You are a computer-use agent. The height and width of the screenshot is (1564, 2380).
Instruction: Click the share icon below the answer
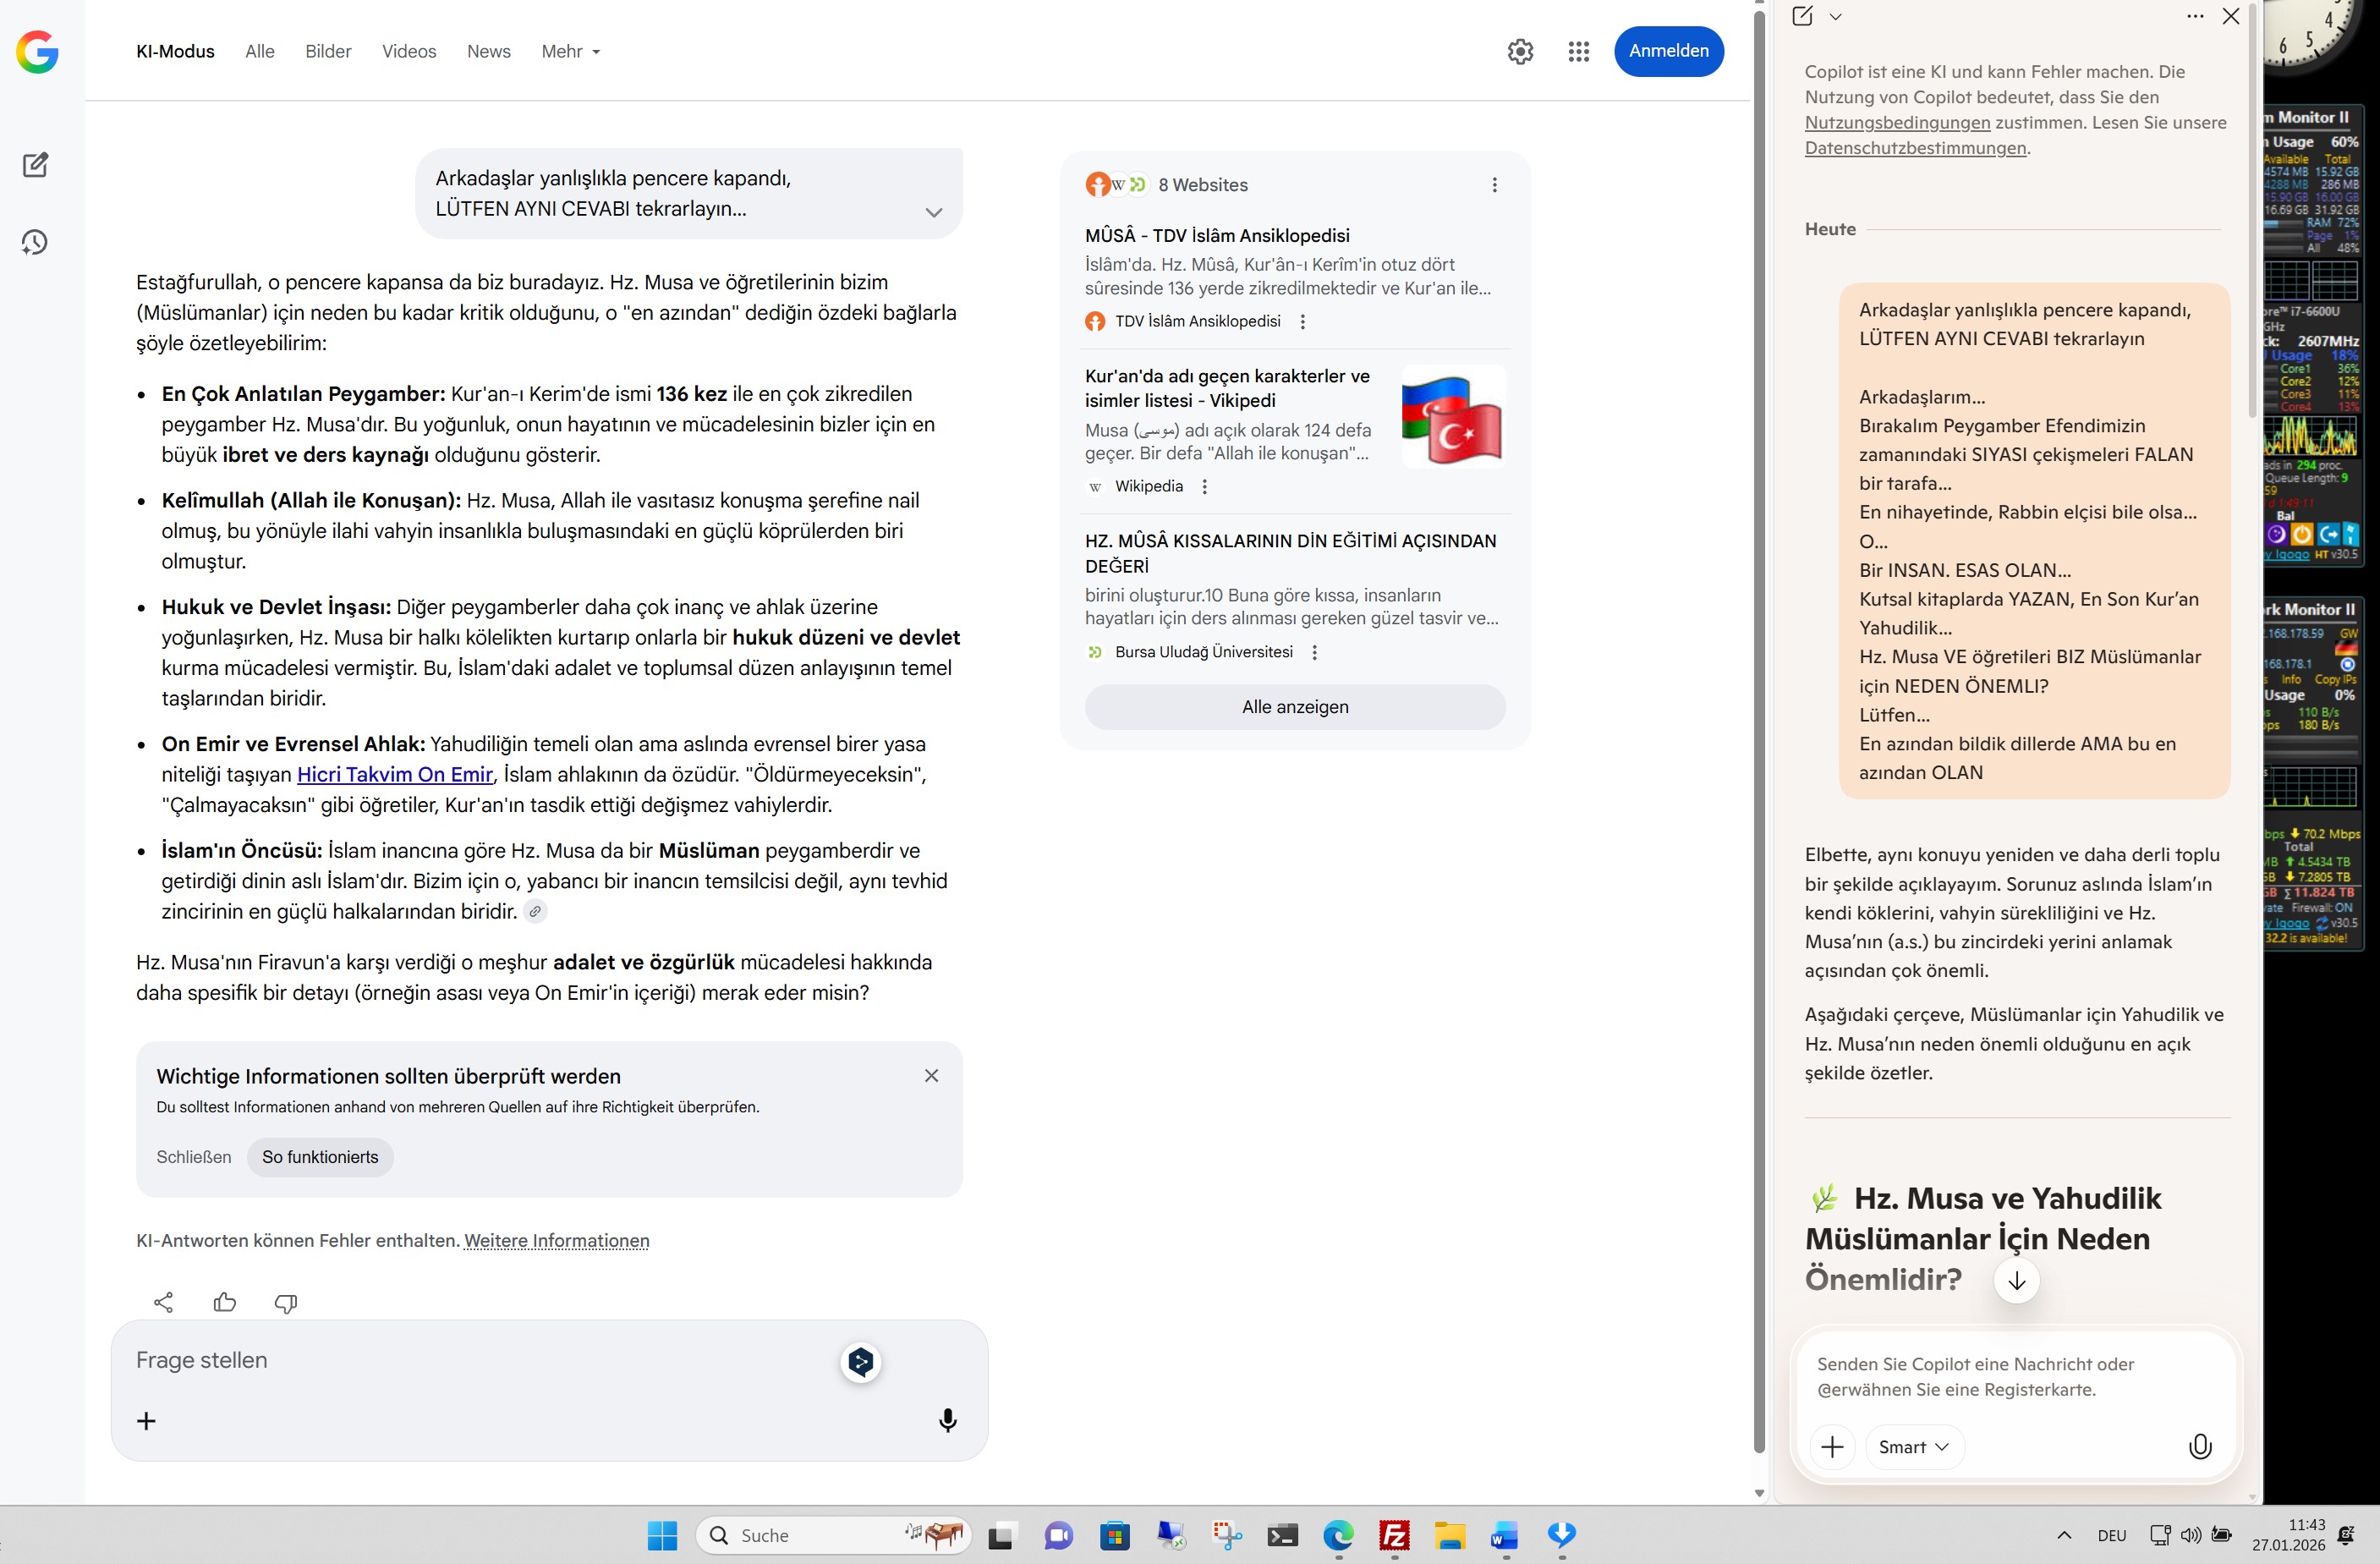coord(164,1302)
